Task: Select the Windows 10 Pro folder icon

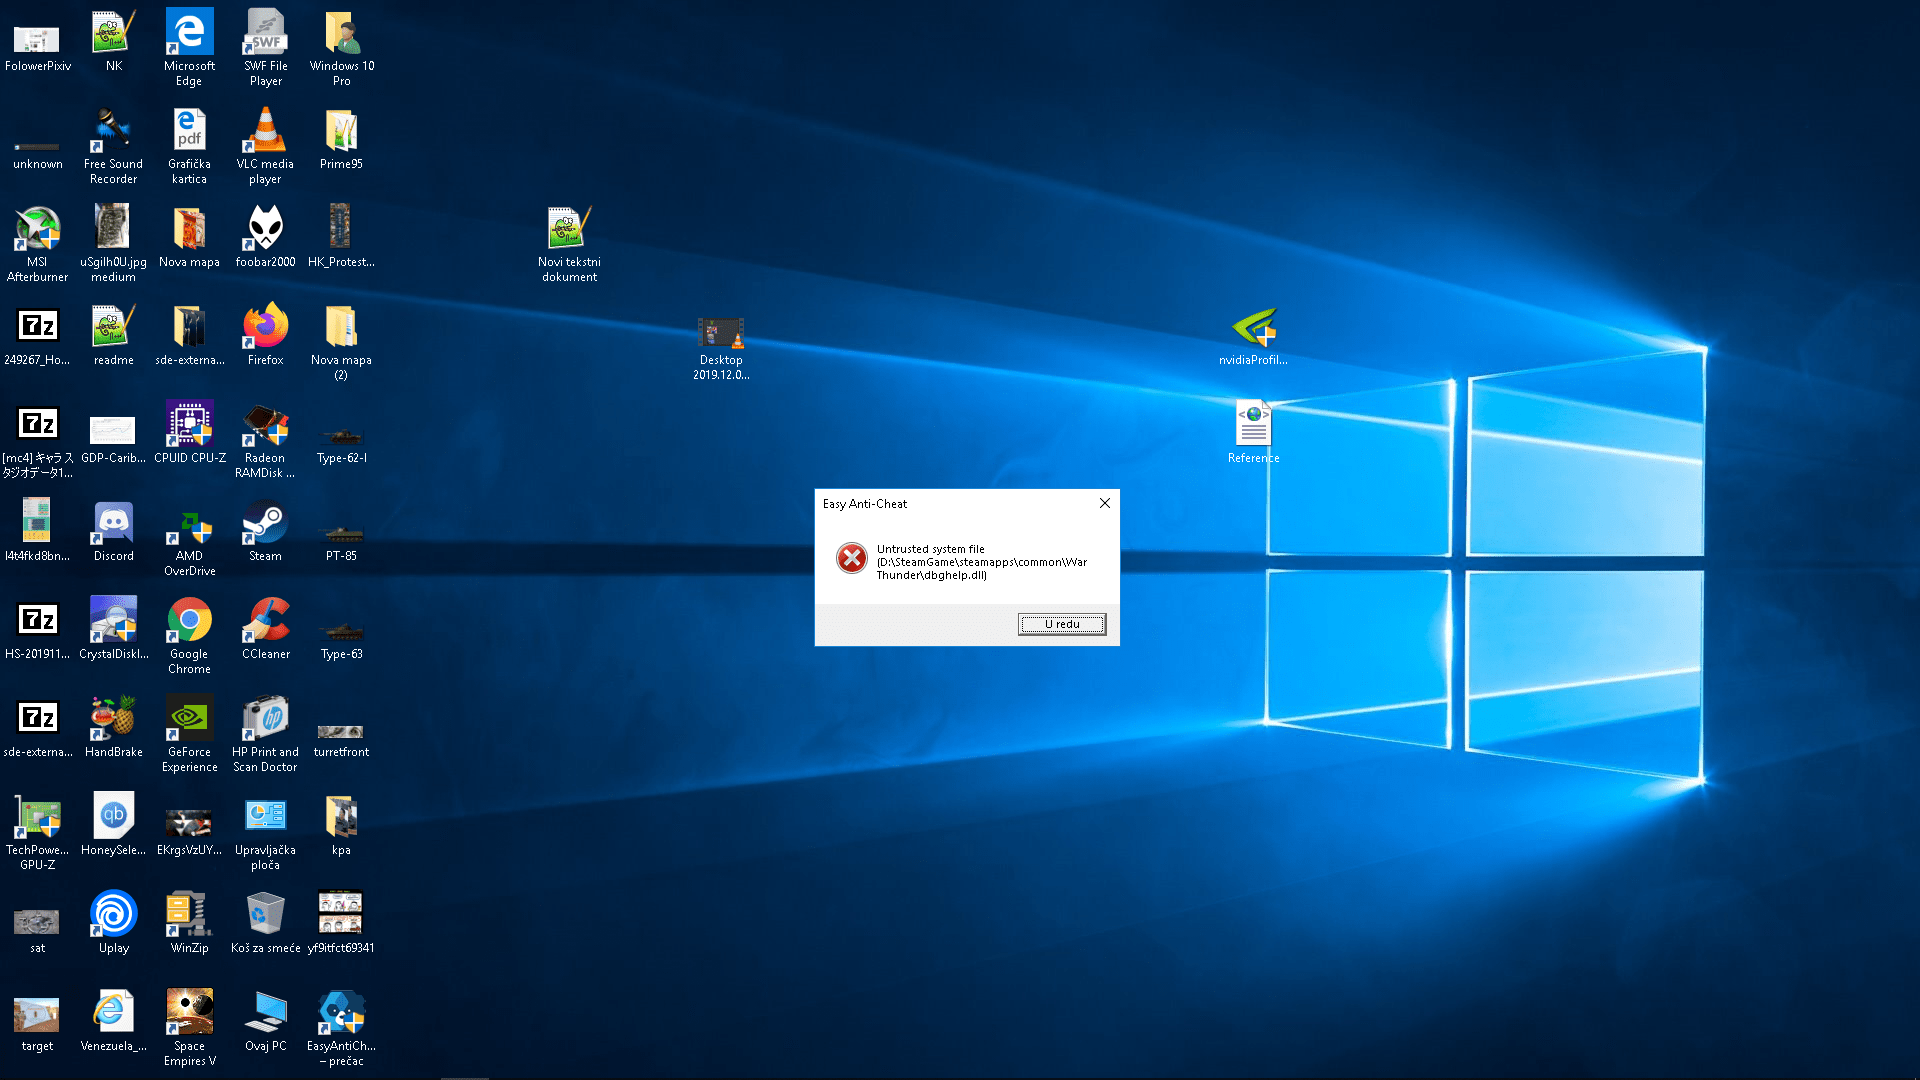Action: 341,47
